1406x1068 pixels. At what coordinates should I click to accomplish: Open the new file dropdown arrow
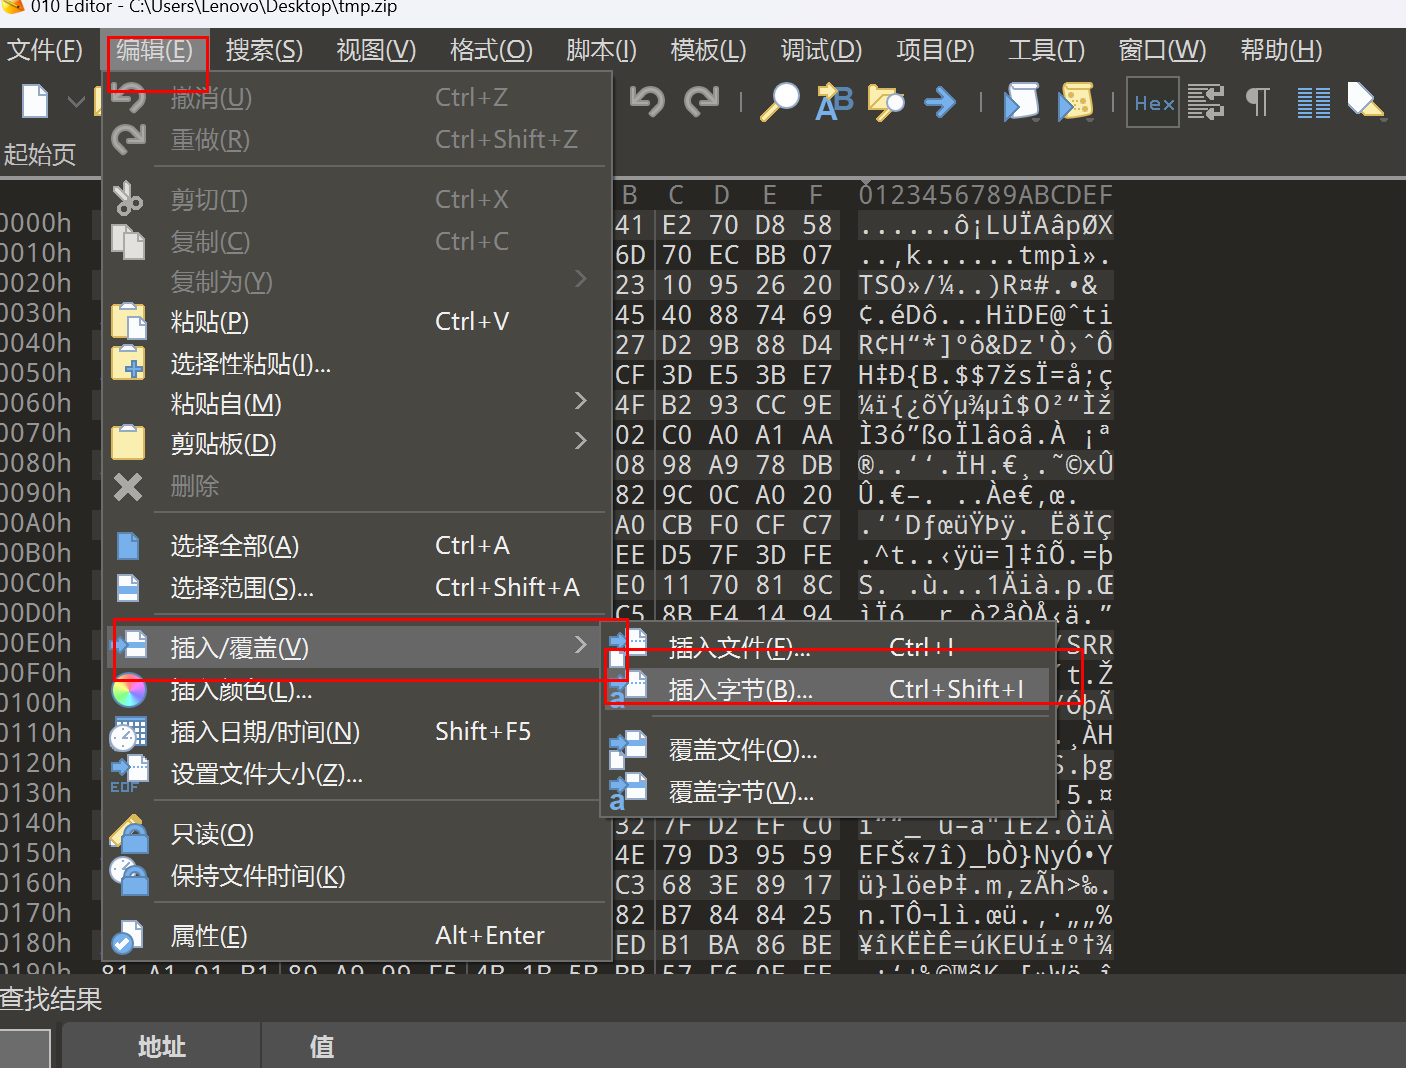pyautogui.click(x=76, y=102)
